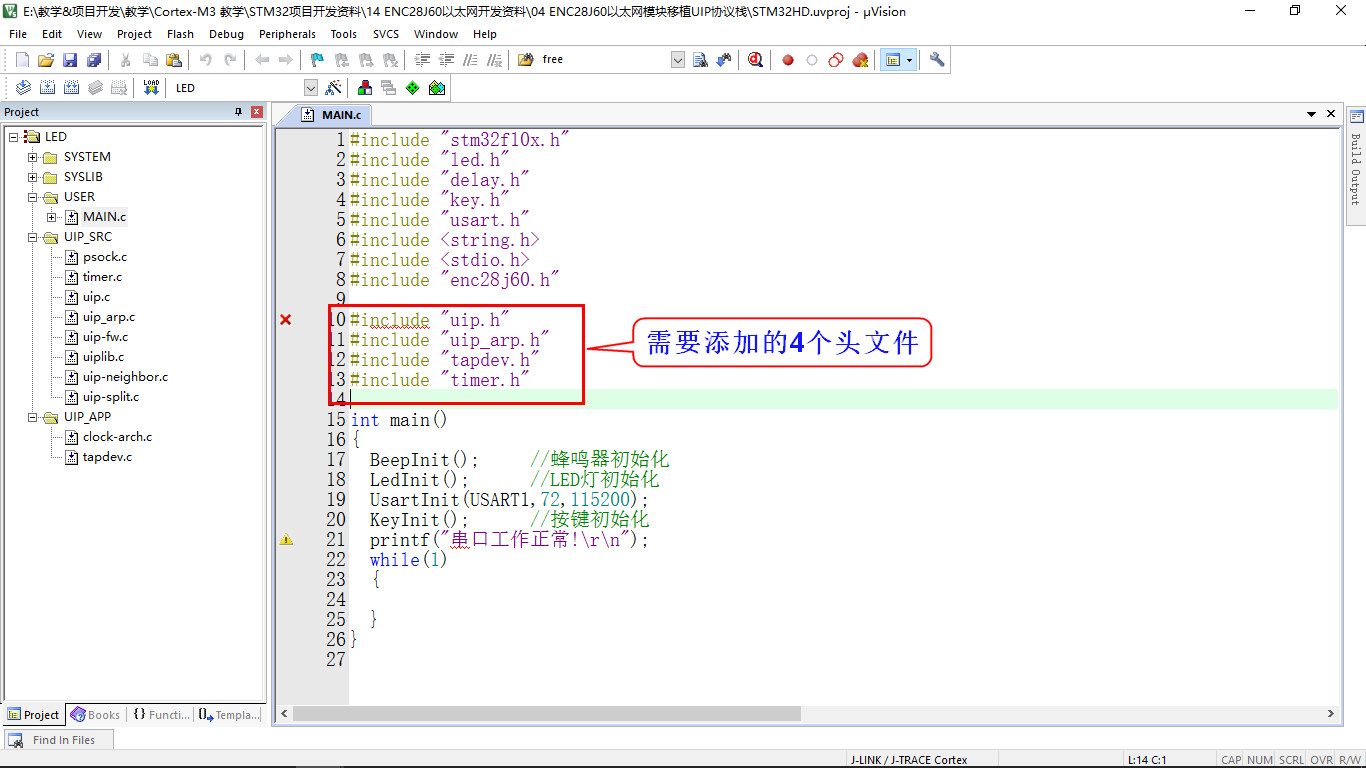
Task: Insert a bookmark using the flag icon
Action: tap(316, 59)
